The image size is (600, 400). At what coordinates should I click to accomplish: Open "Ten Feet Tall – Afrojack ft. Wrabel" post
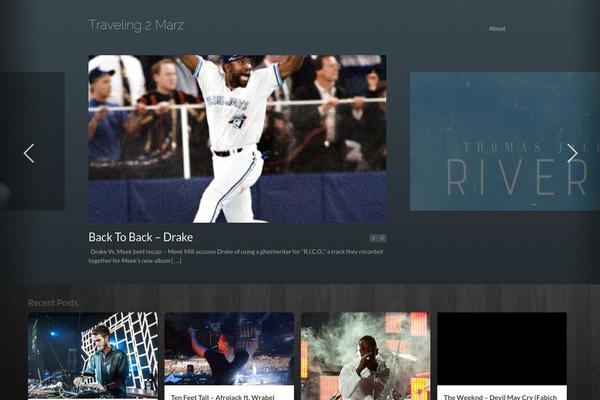pyautogui.click(x=223, y=397)
